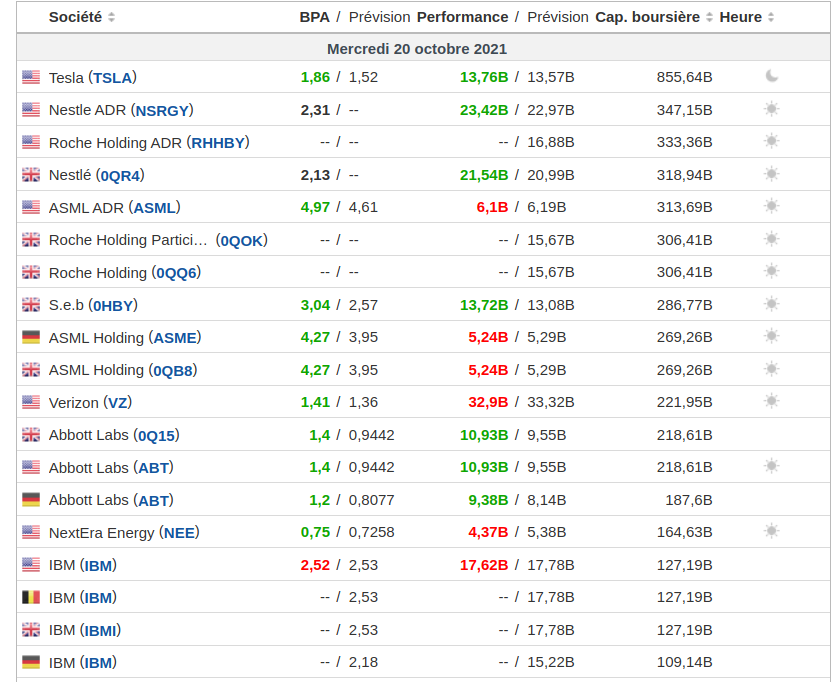This screenshot has height=682, width=838.
Task: Click the moon icon in Tesla row
Action: pyautogui.click(x=771, y=76)
